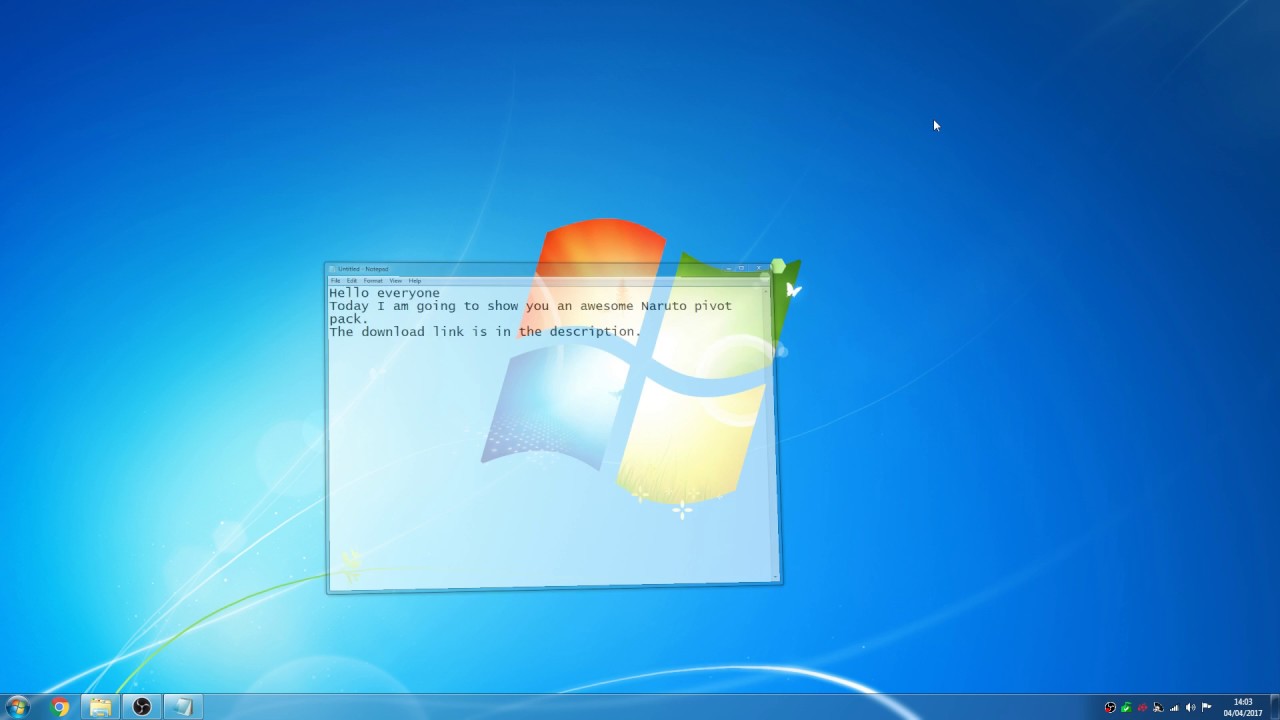Open the Help menu in Notepad

click(x=414, y=281)
